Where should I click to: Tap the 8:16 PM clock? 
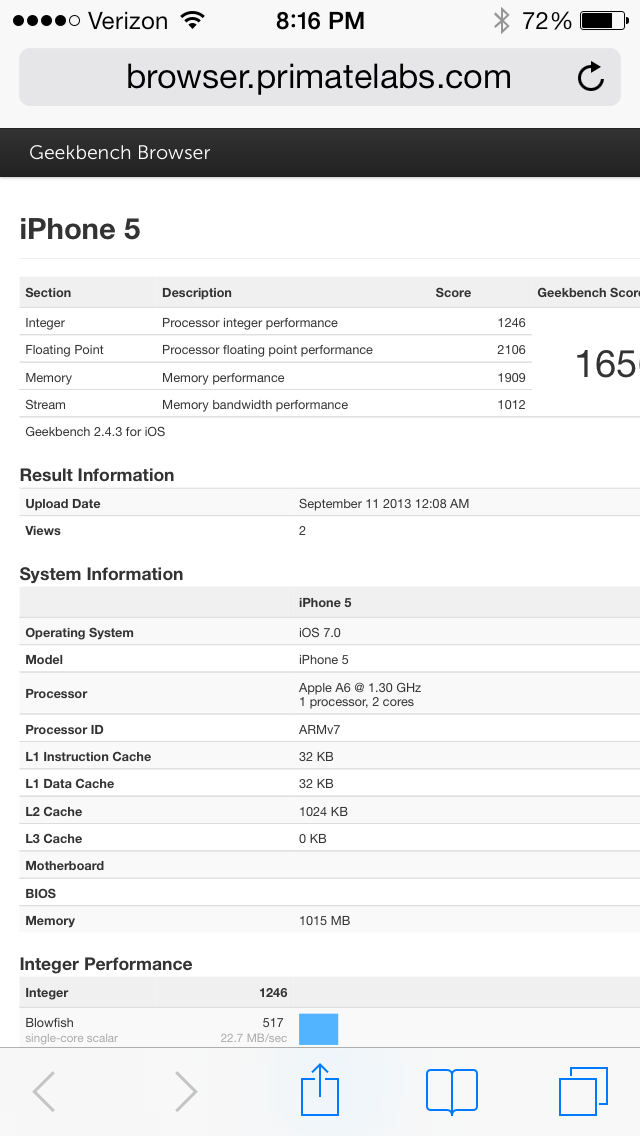(320, 21)
